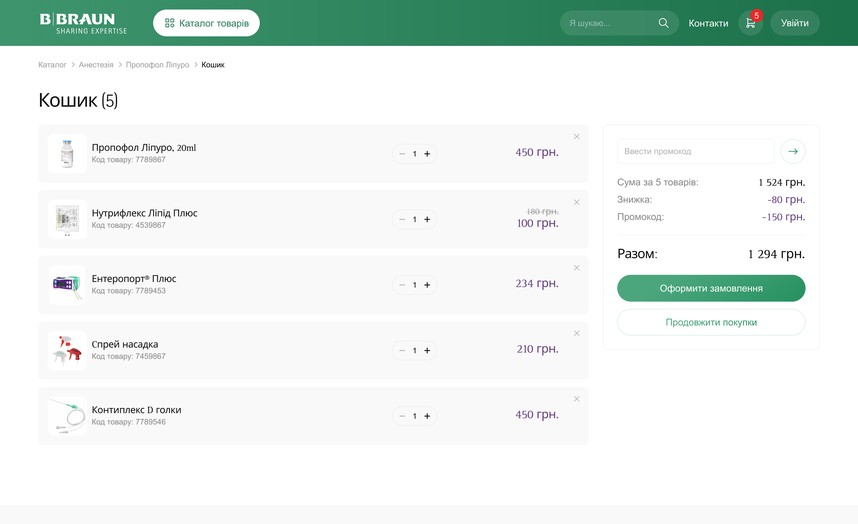Click the Ентеропорт Плюс title
This screenshot has height=524, width=858.
[x=134, y=278]
